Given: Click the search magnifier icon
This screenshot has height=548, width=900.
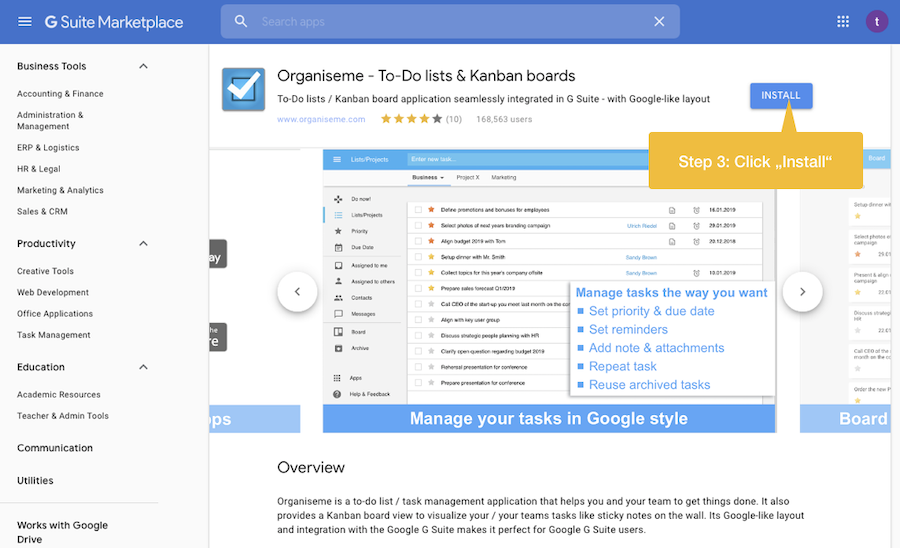Looking at the screenshot, I should click(241, 22).
